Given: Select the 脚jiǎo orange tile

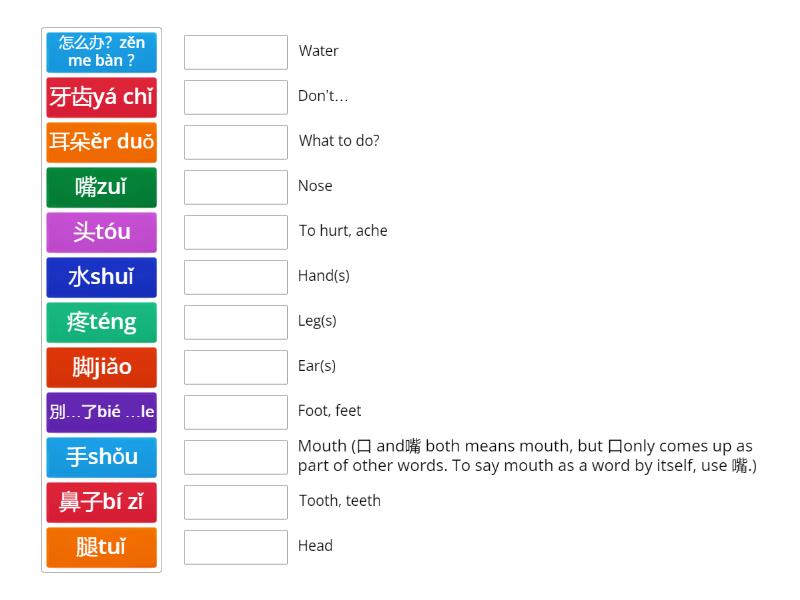Looking at the screenshot, I should 100,367.
